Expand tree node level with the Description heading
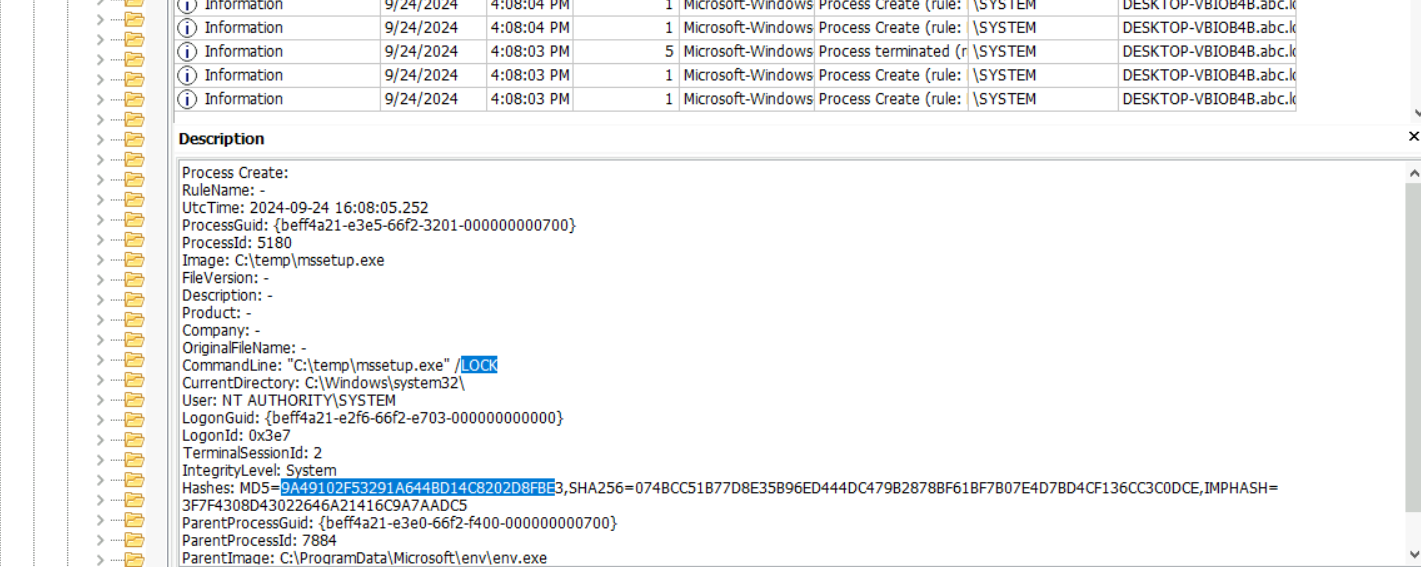The height and width of the screenshot is (567, 1421). [x=100, y=140]
